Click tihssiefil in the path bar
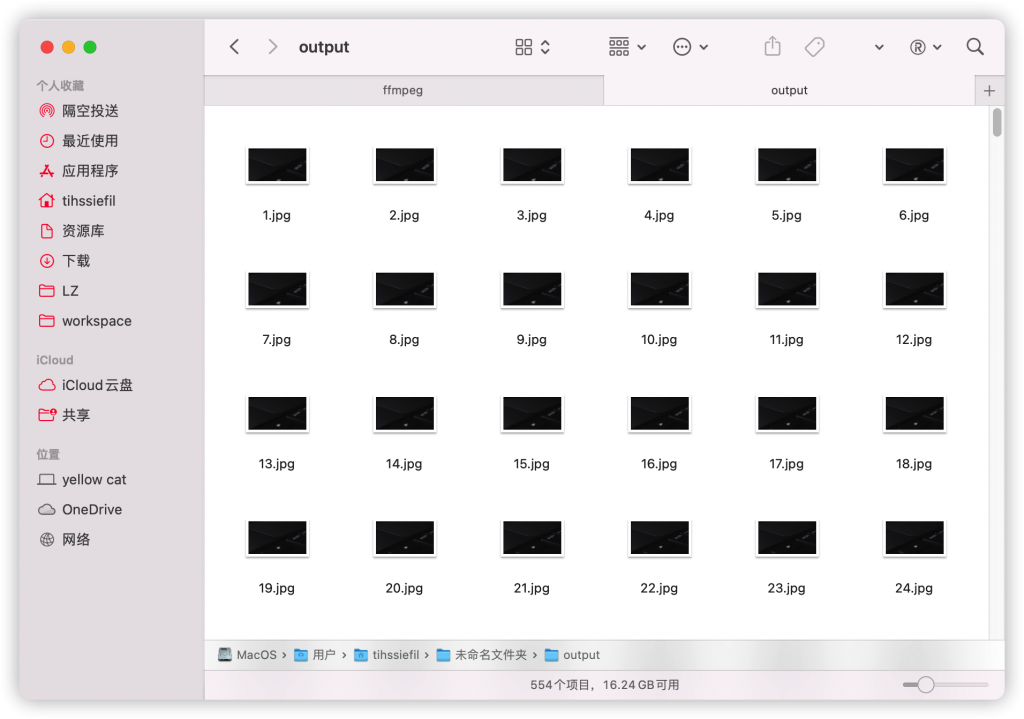 pyautogui.click(x=395, y=655)
